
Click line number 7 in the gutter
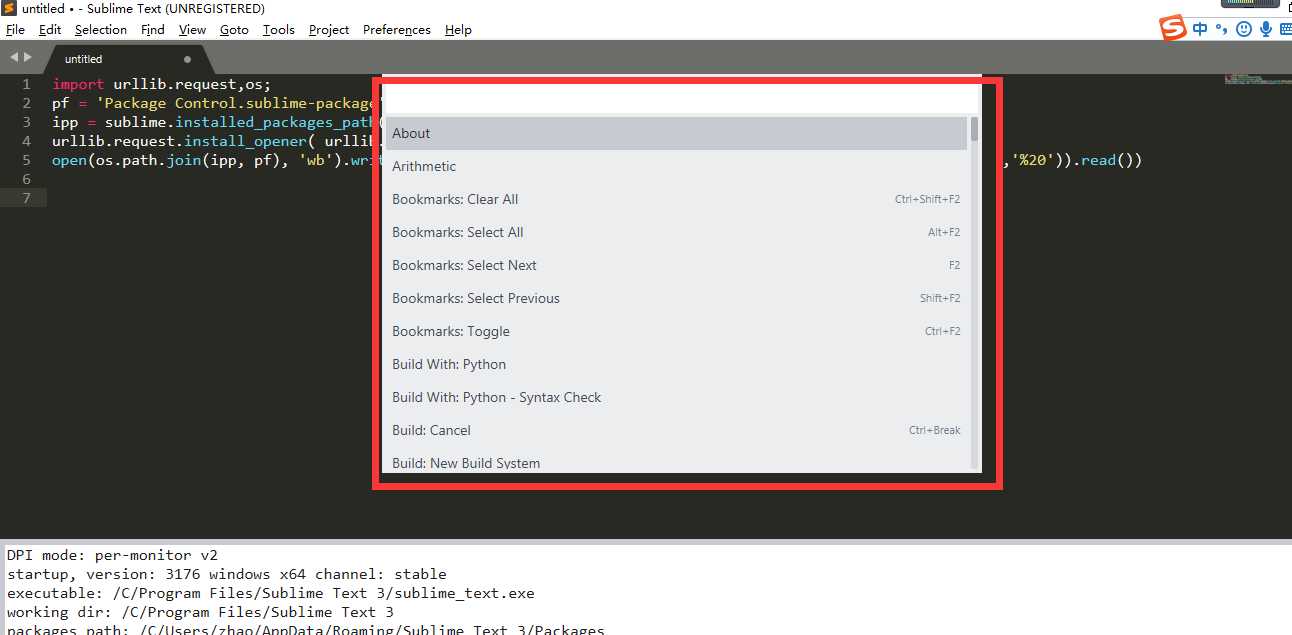click(27, 198)
